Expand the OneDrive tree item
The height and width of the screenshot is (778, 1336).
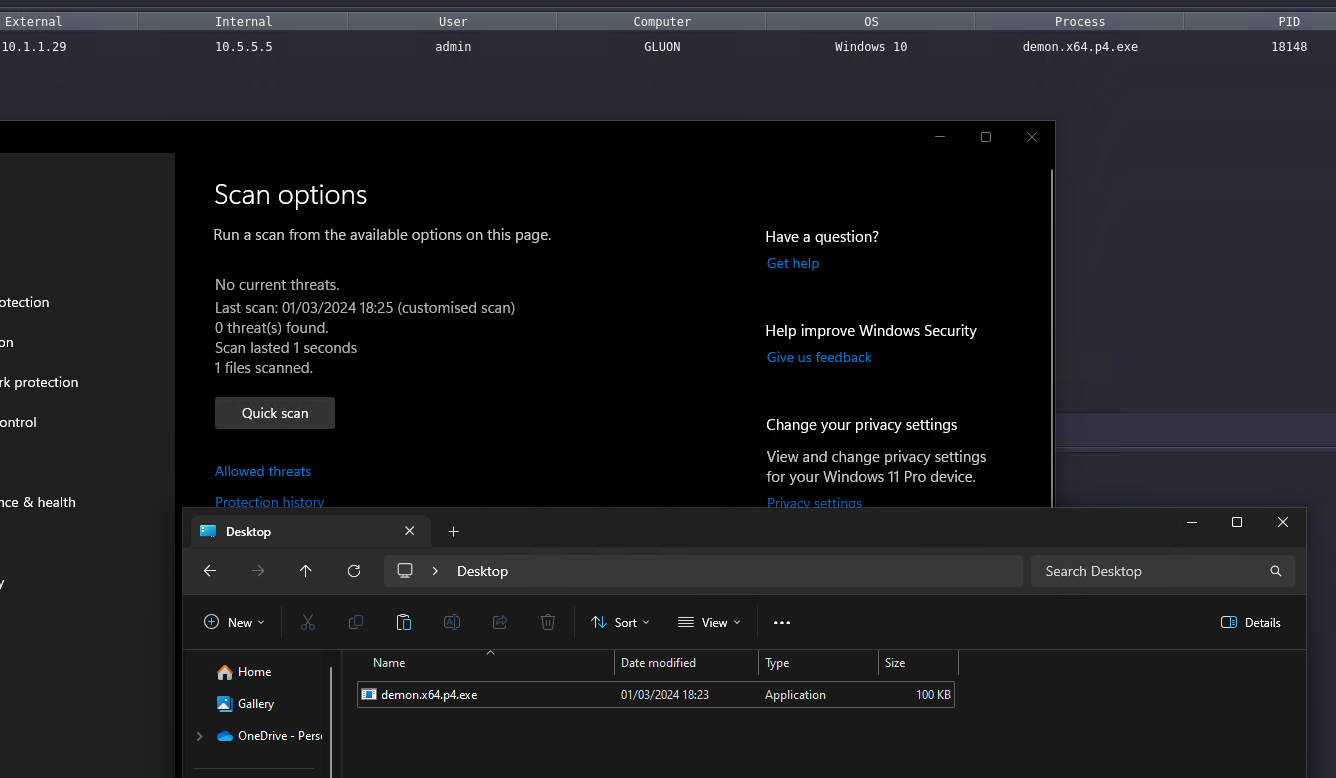[200, 736]
